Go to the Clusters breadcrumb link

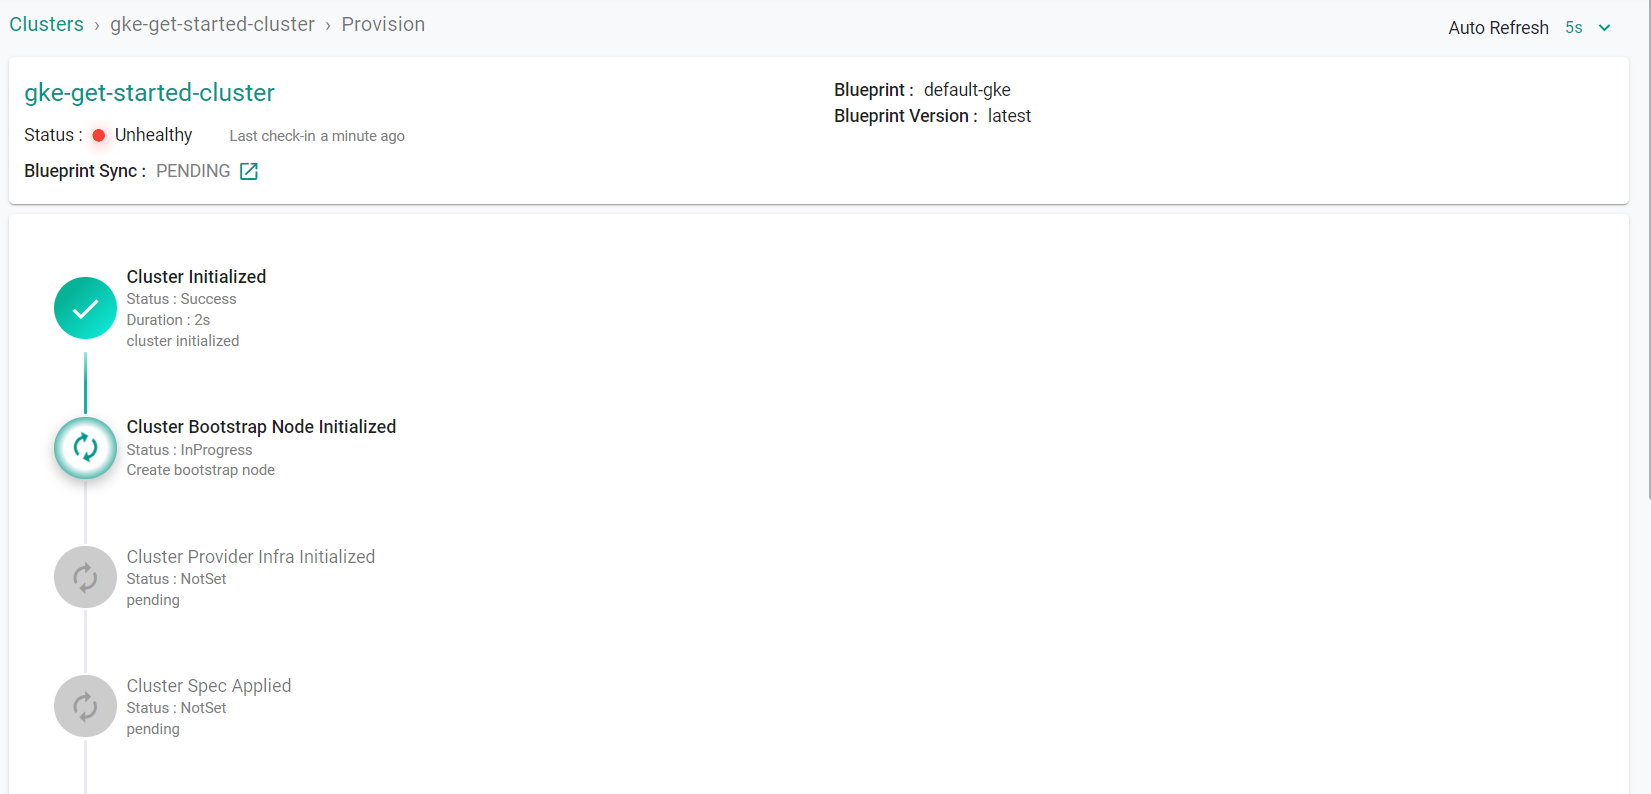47,24
